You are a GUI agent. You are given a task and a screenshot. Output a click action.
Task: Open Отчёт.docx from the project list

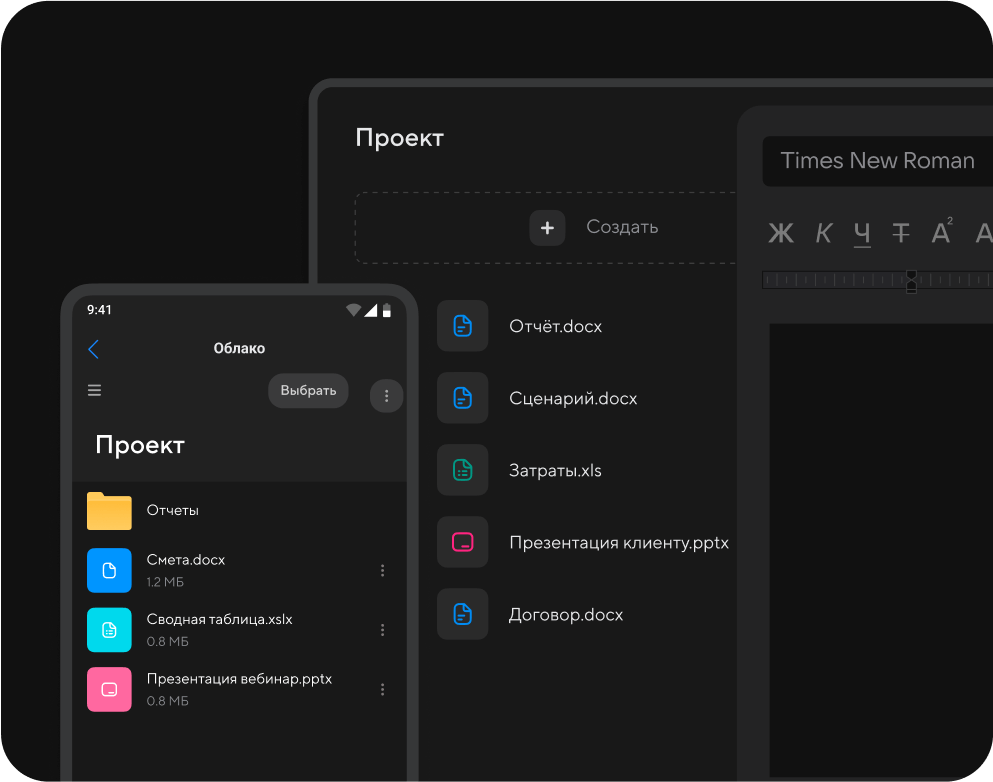[555, 326]
